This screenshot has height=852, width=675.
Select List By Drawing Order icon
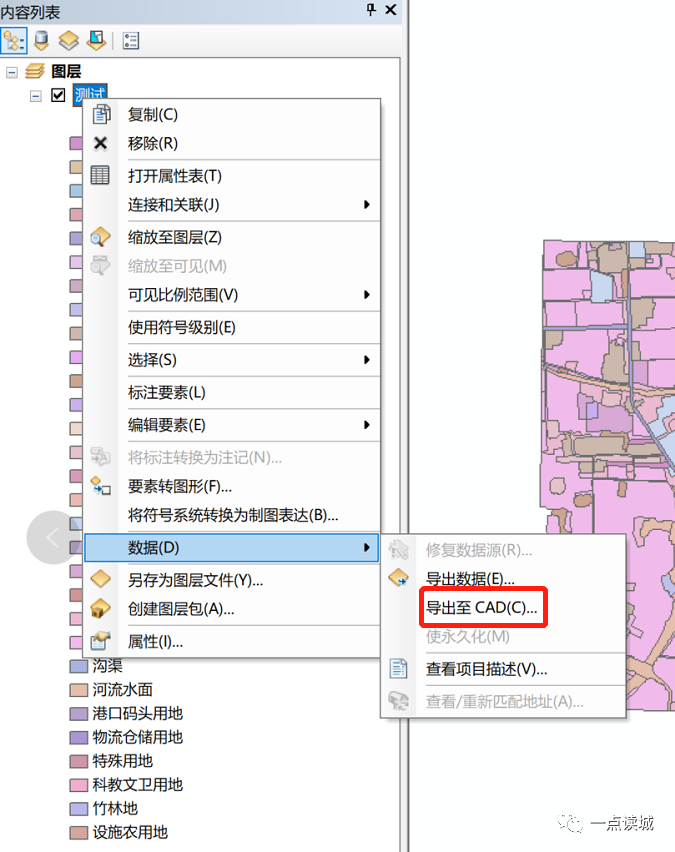[14, 41]
